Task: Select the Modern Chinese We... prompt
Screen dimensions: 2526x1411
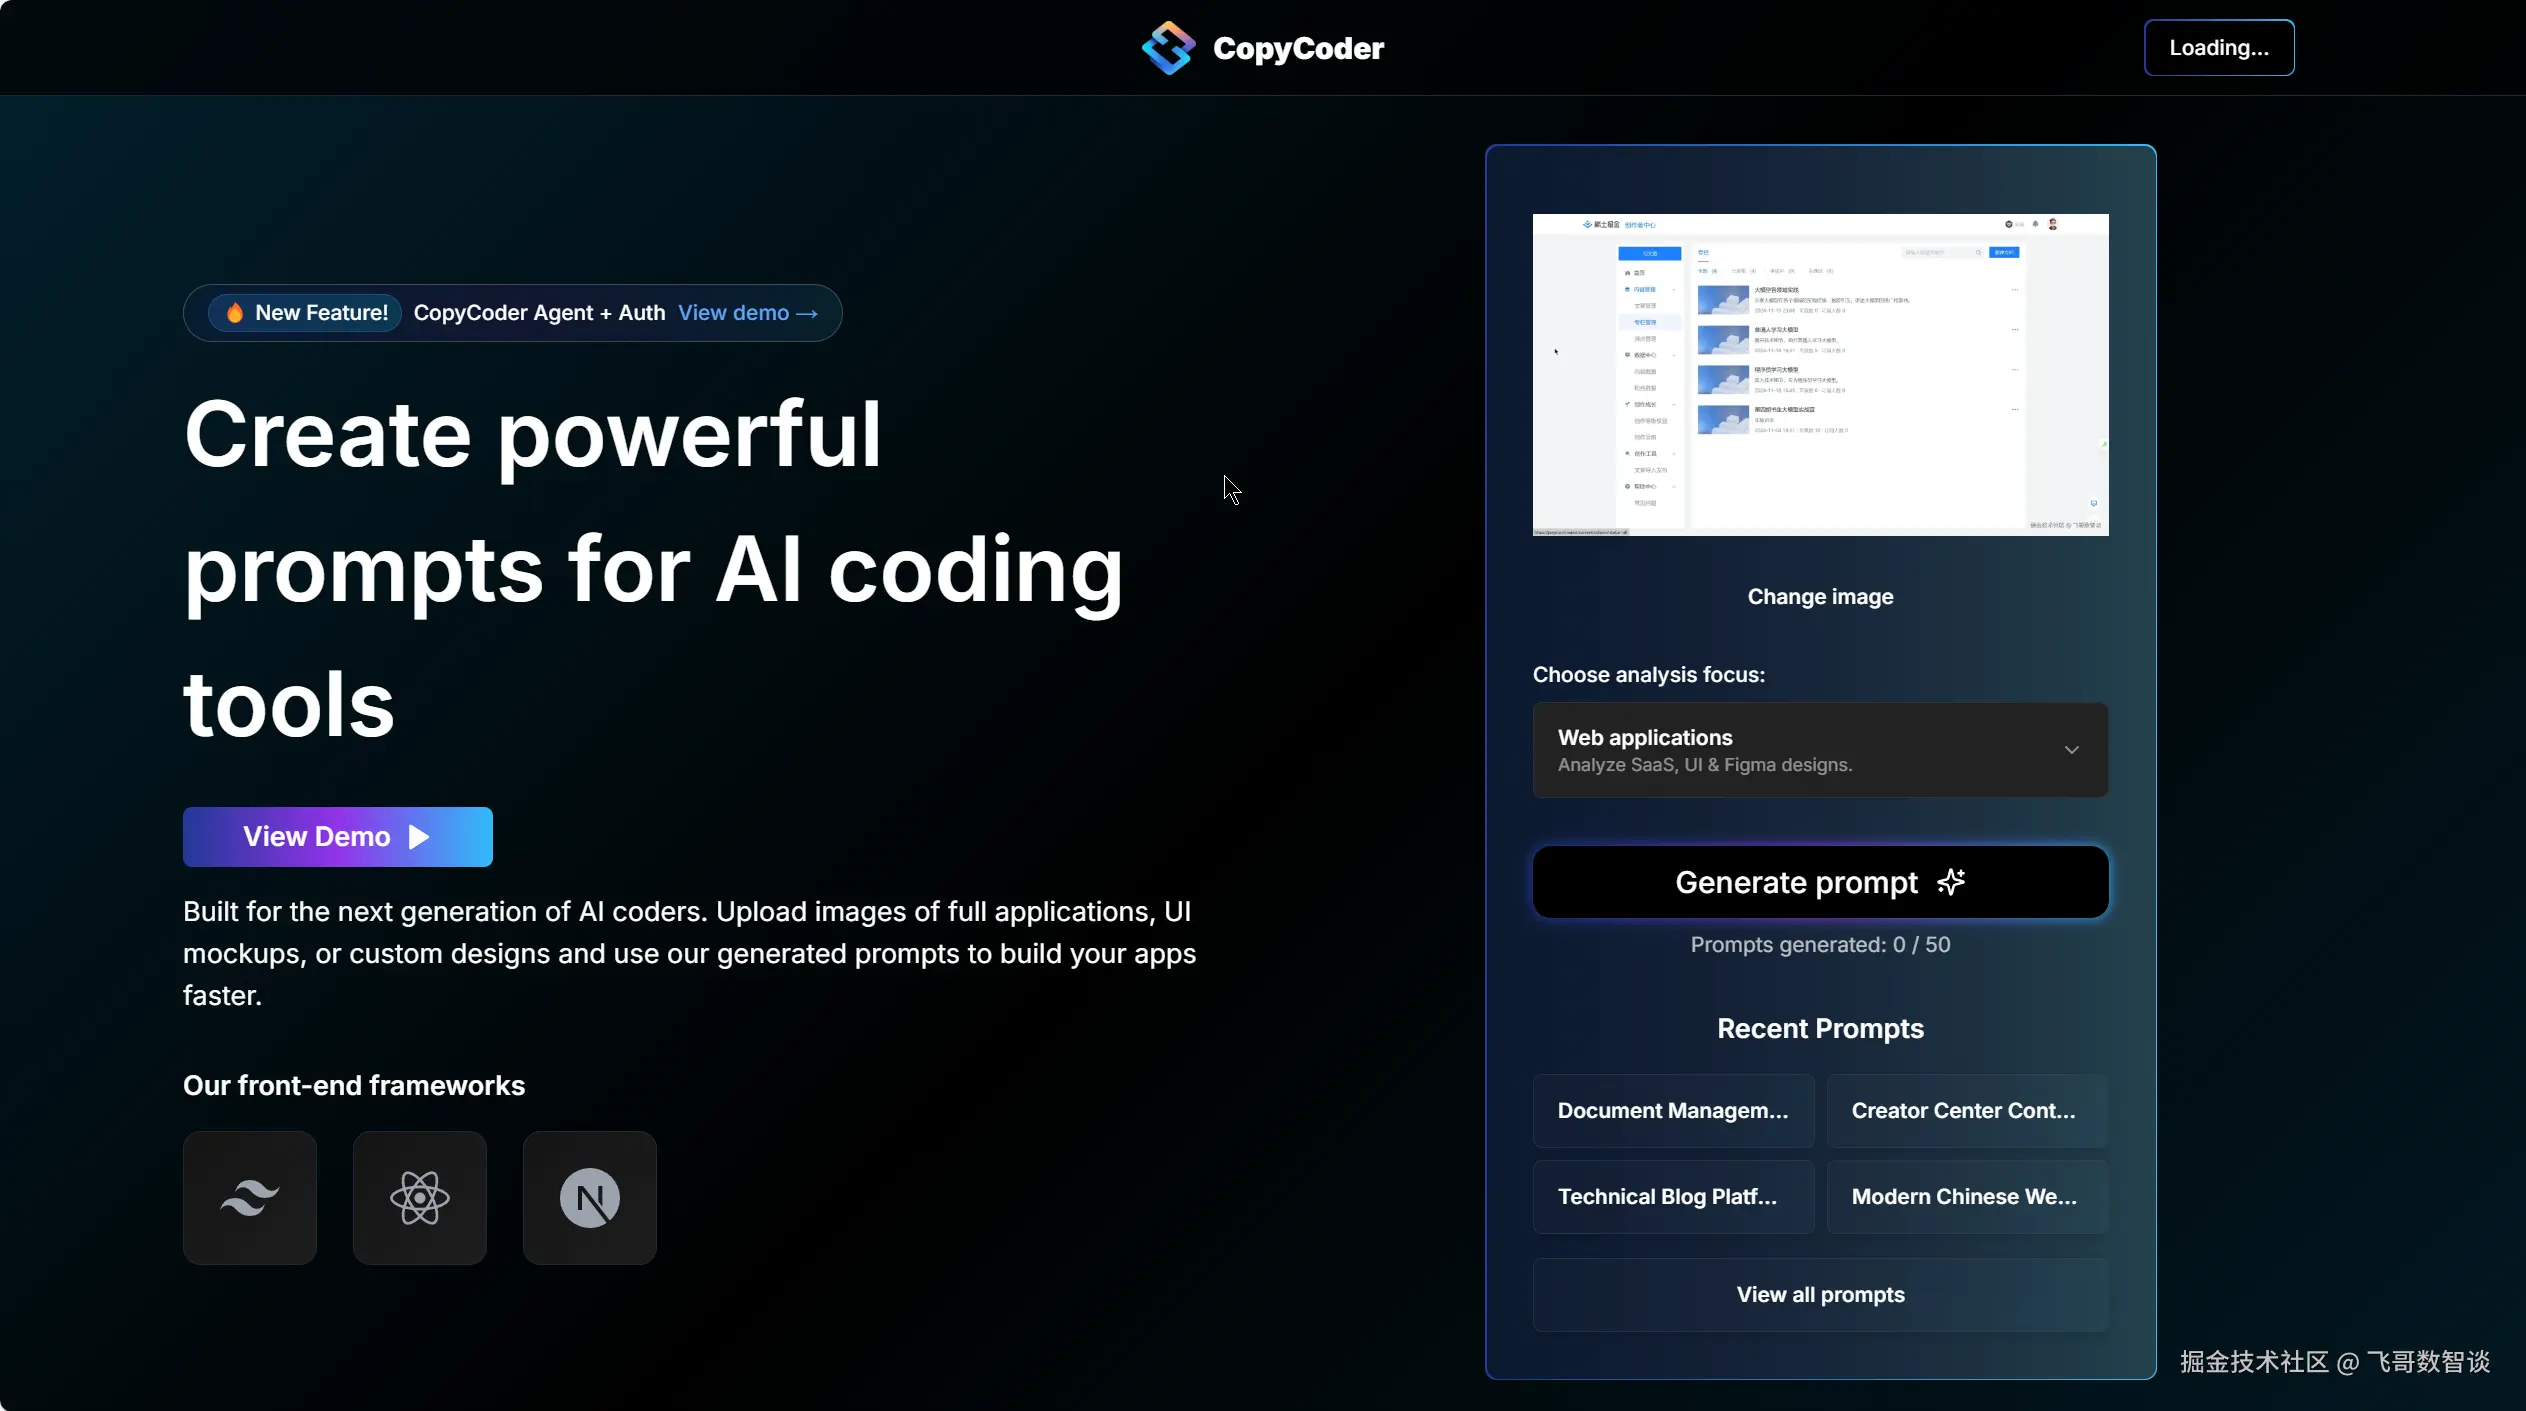Action: (x=1965, y=1197)
